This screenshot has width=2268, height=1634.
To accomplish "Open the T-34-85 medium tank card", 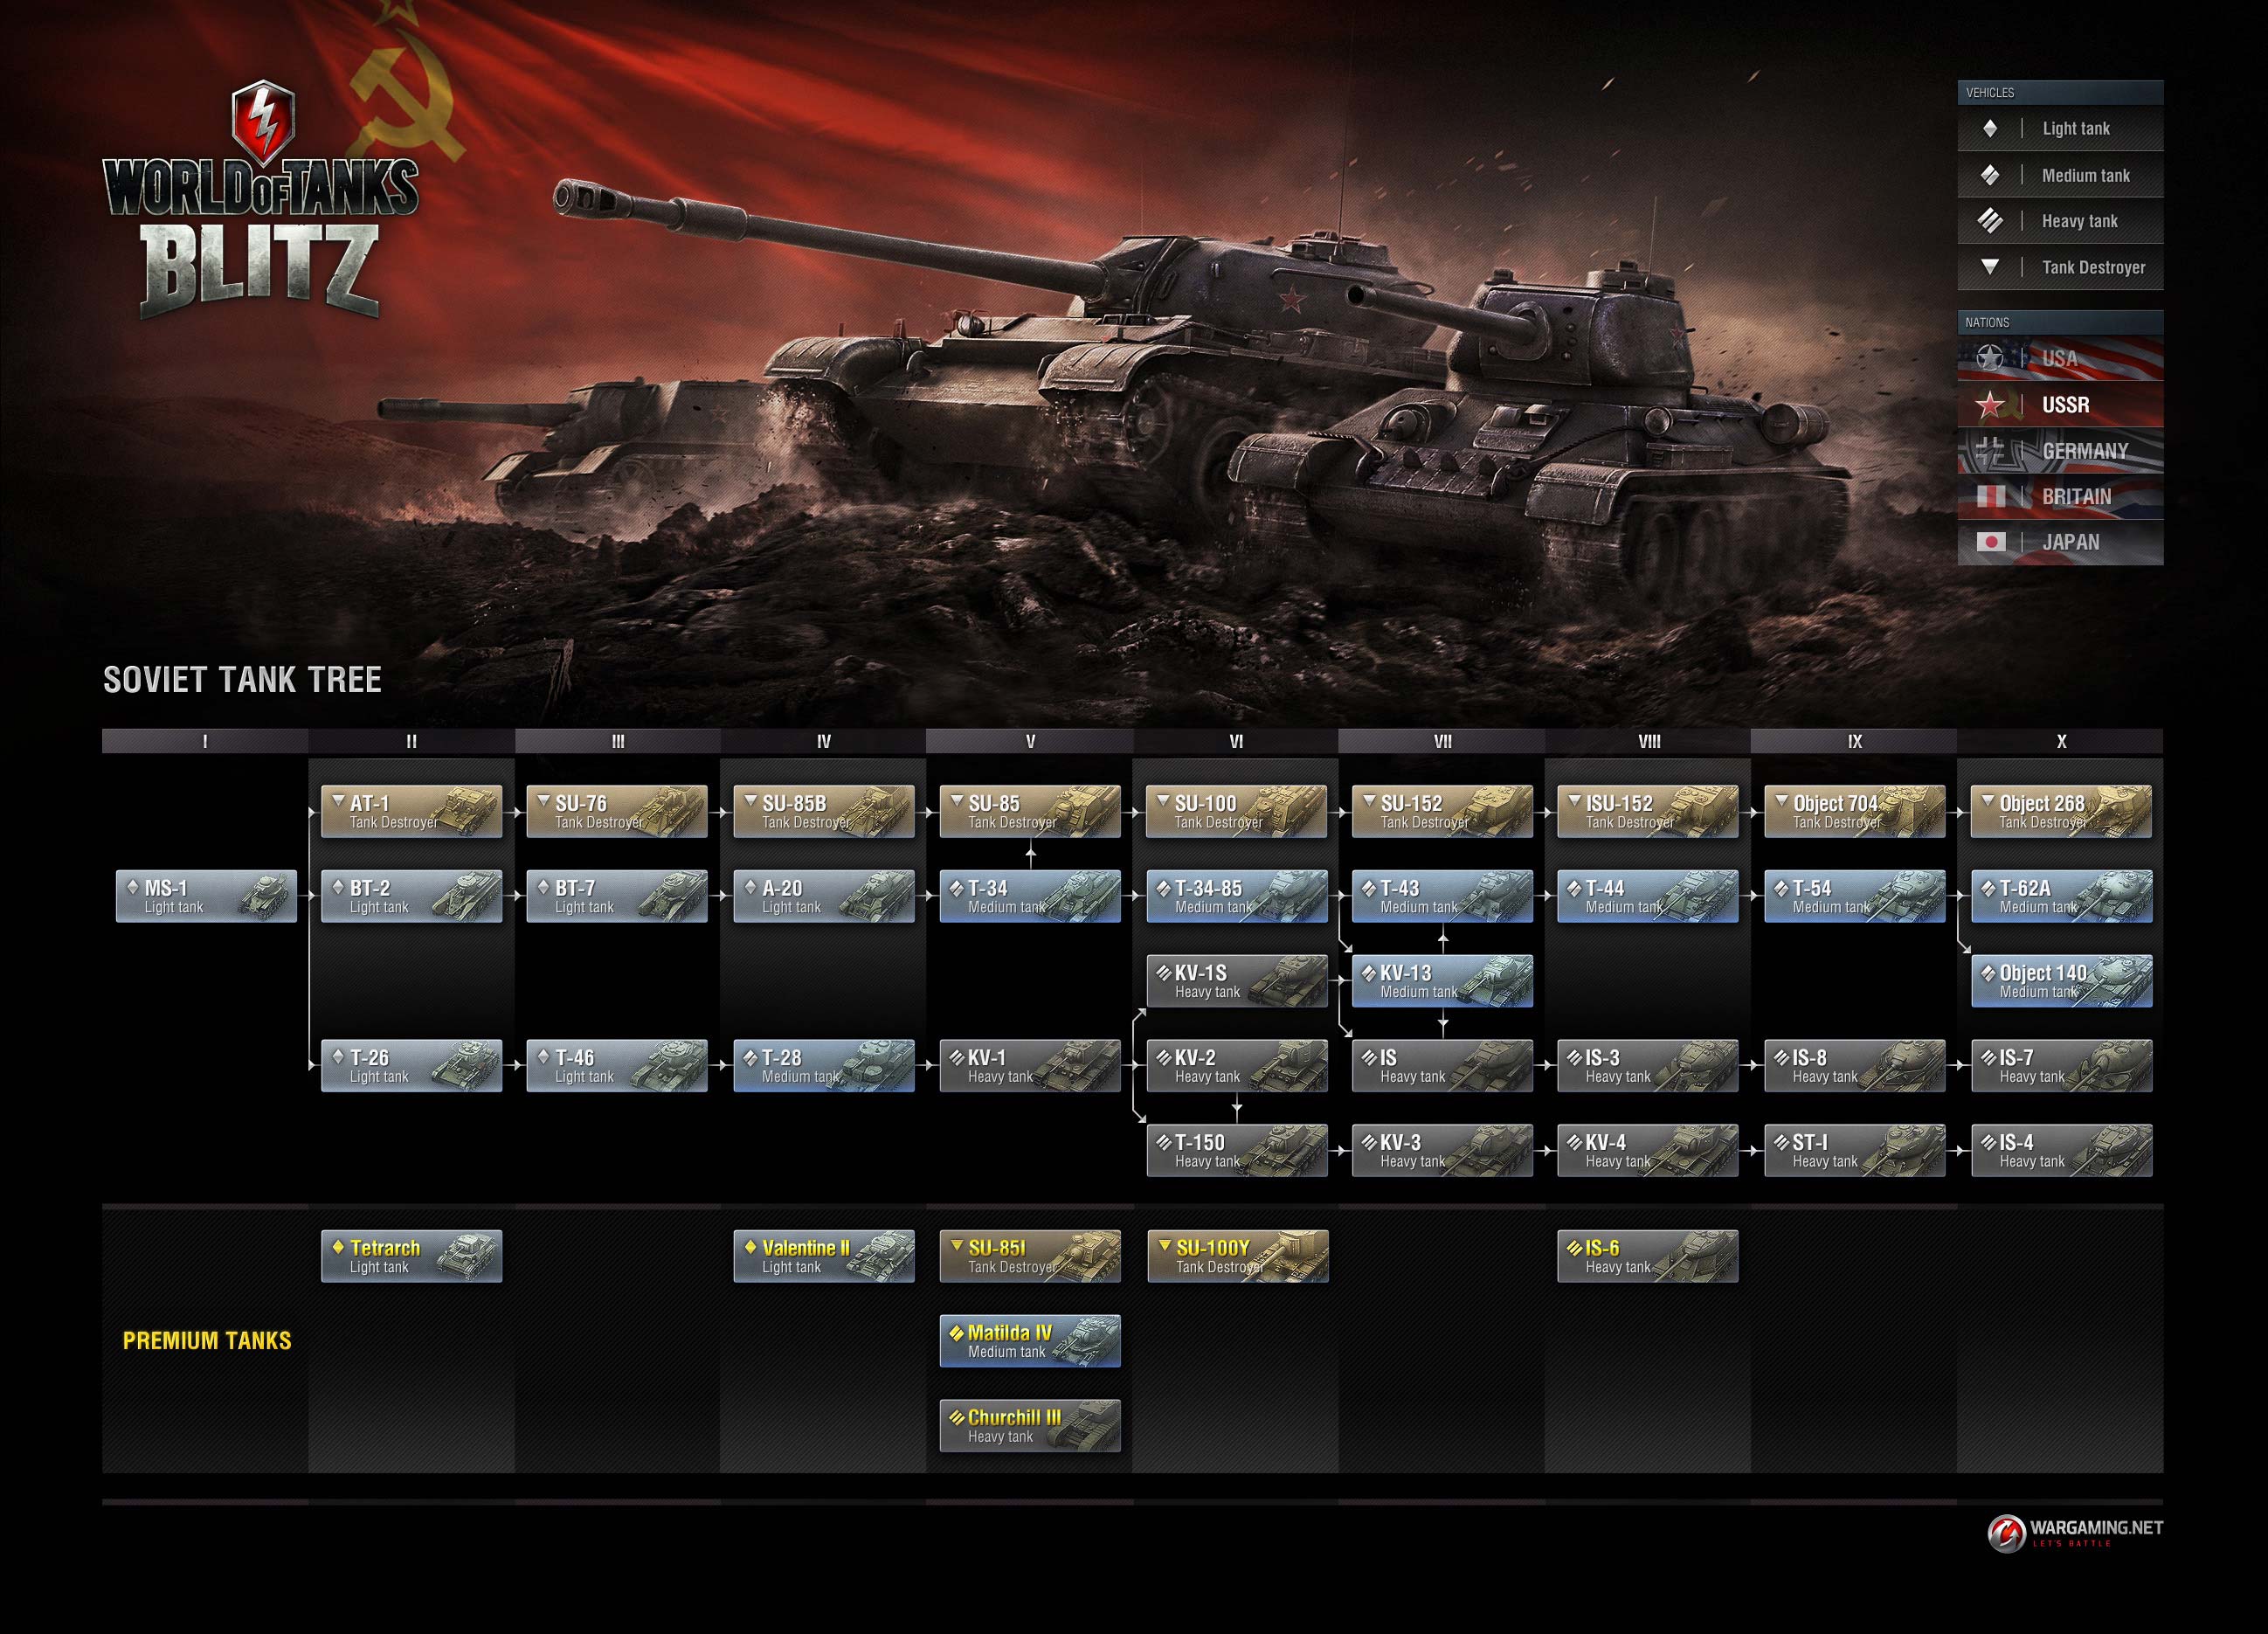I will (1237, 896).
